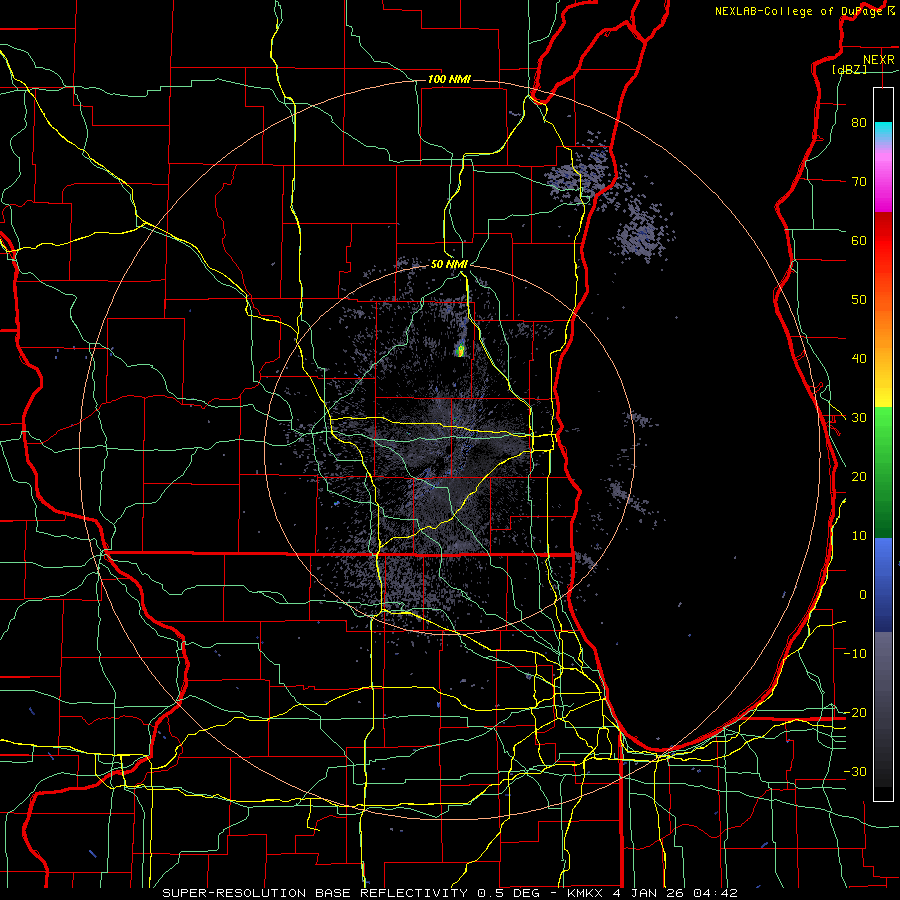Click the 50 NMI range ring label
The width and height of the screenshot is (900, 900).
click(449, 264)
